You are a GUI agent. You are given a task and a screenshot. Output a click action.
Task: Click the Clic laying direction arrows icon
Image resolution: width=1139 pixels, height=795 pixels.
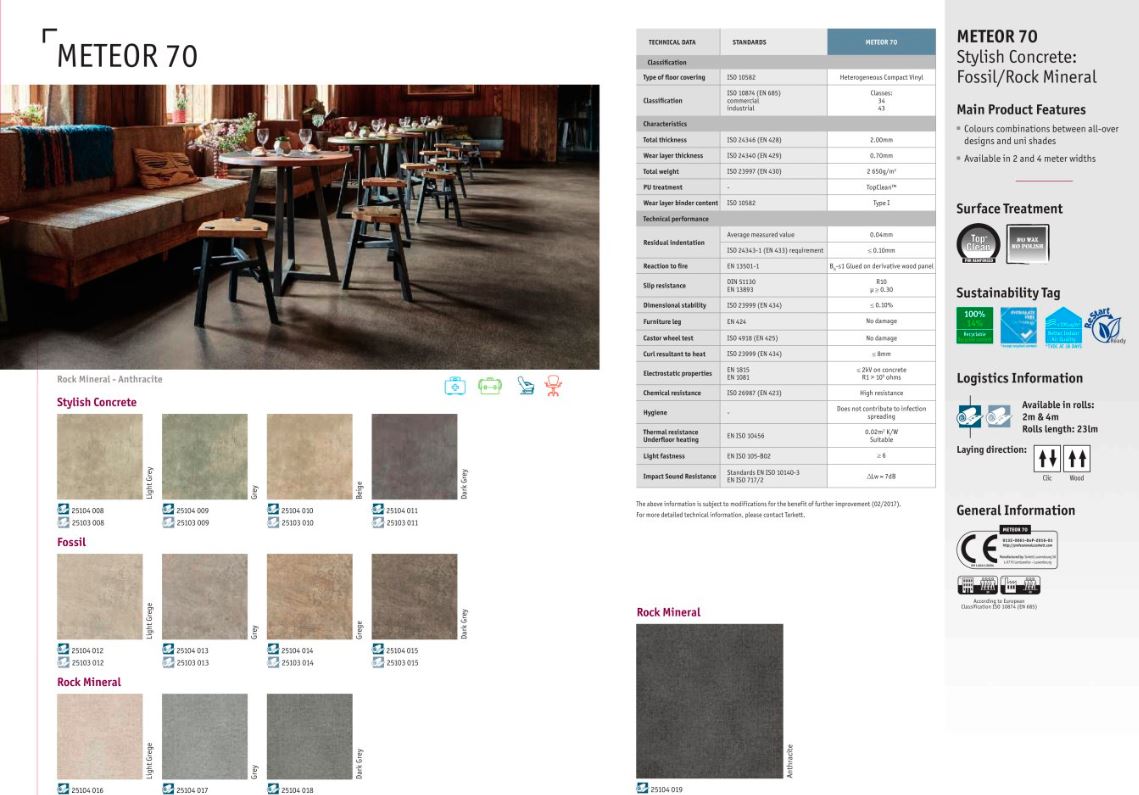(1047, 459)
